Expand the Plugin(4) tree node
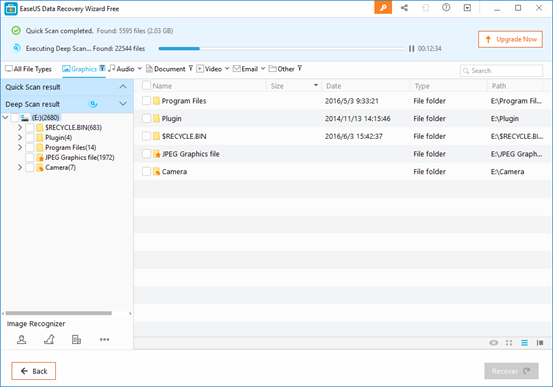 pos(20,137)
